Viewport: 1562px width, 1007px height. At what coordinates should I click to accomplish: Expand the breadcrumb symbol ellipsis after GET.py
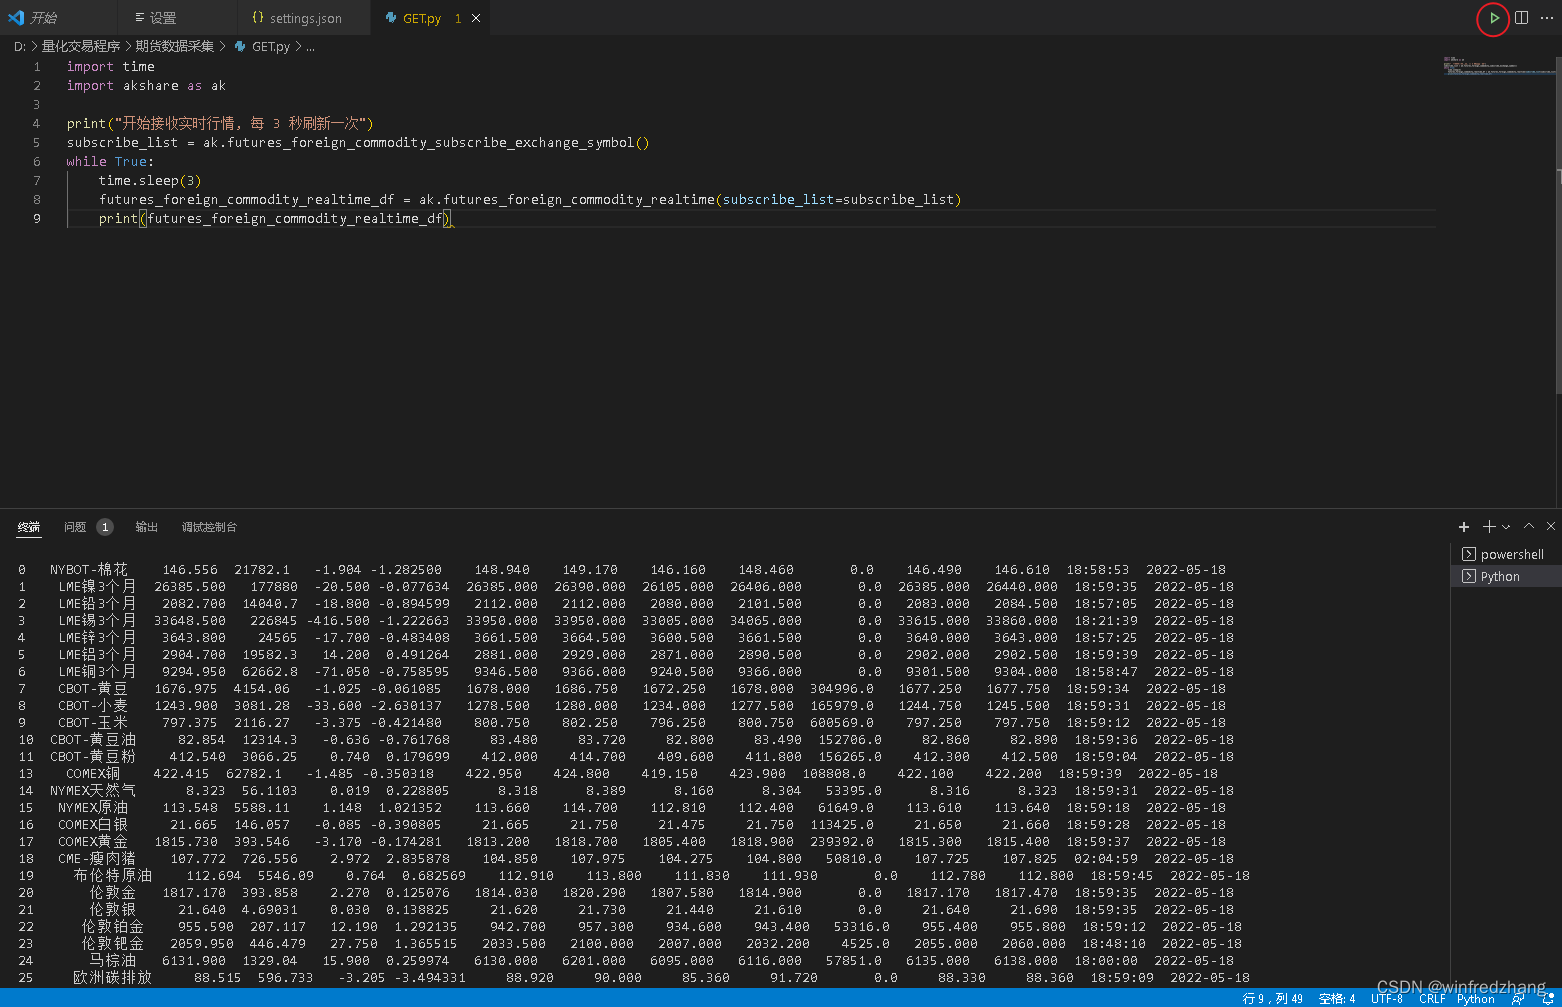point(310,46)
